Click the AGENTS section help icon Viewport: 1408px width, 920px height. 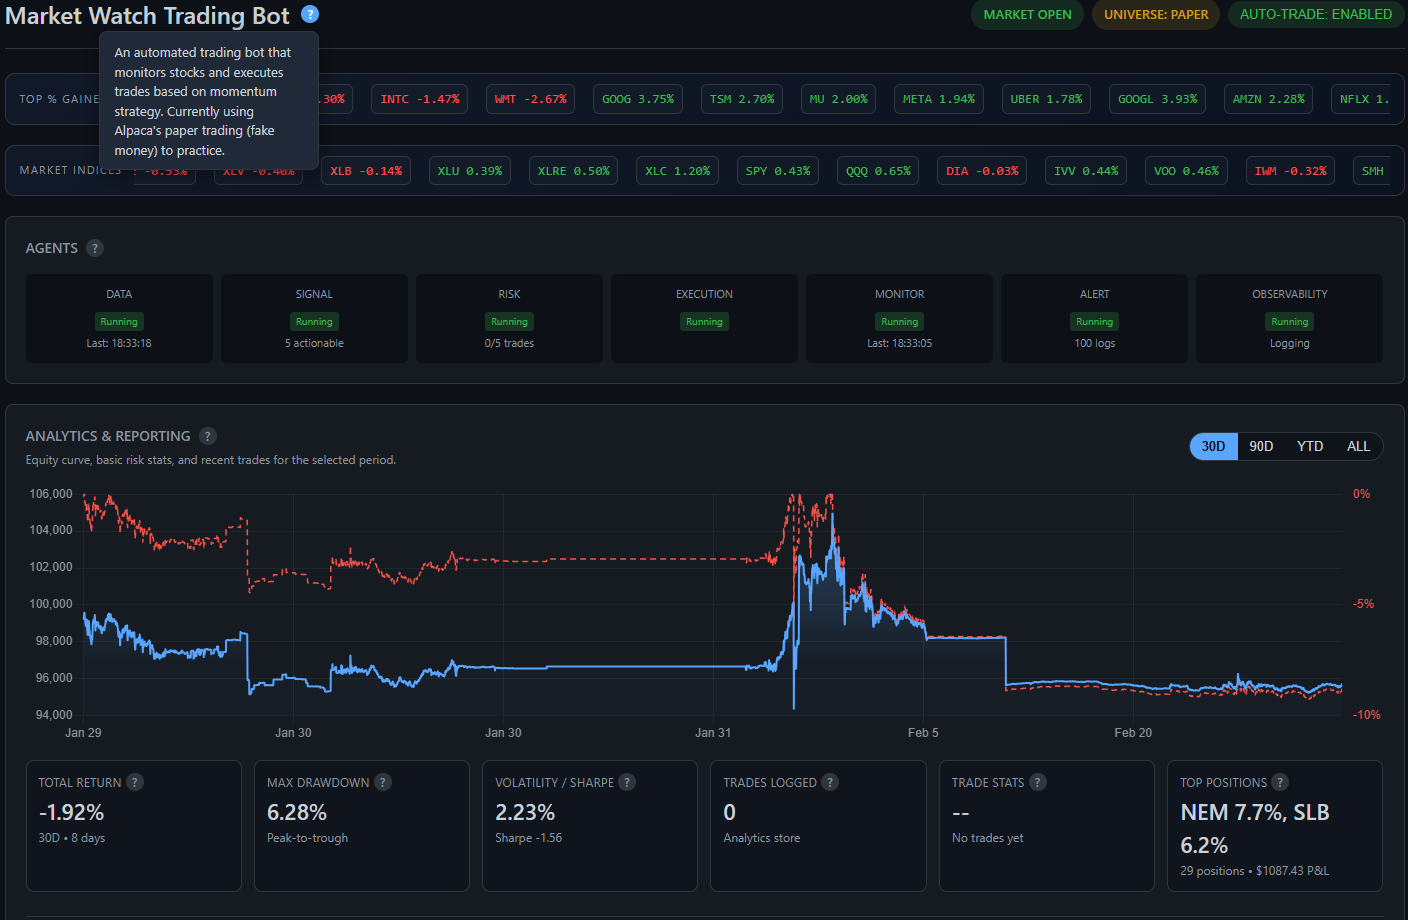pyautogui.click(x=95, y=248)
